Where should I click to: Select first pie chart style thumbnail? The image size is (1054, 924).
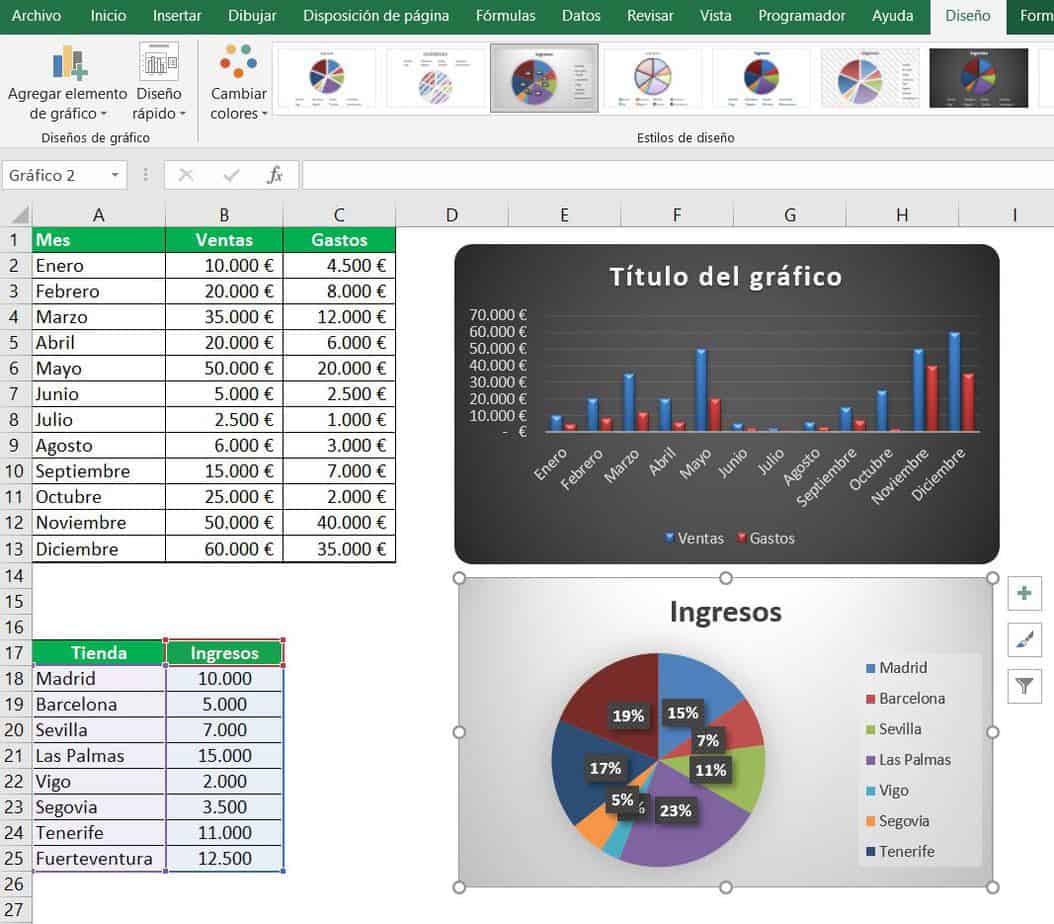tap(327, 78)
